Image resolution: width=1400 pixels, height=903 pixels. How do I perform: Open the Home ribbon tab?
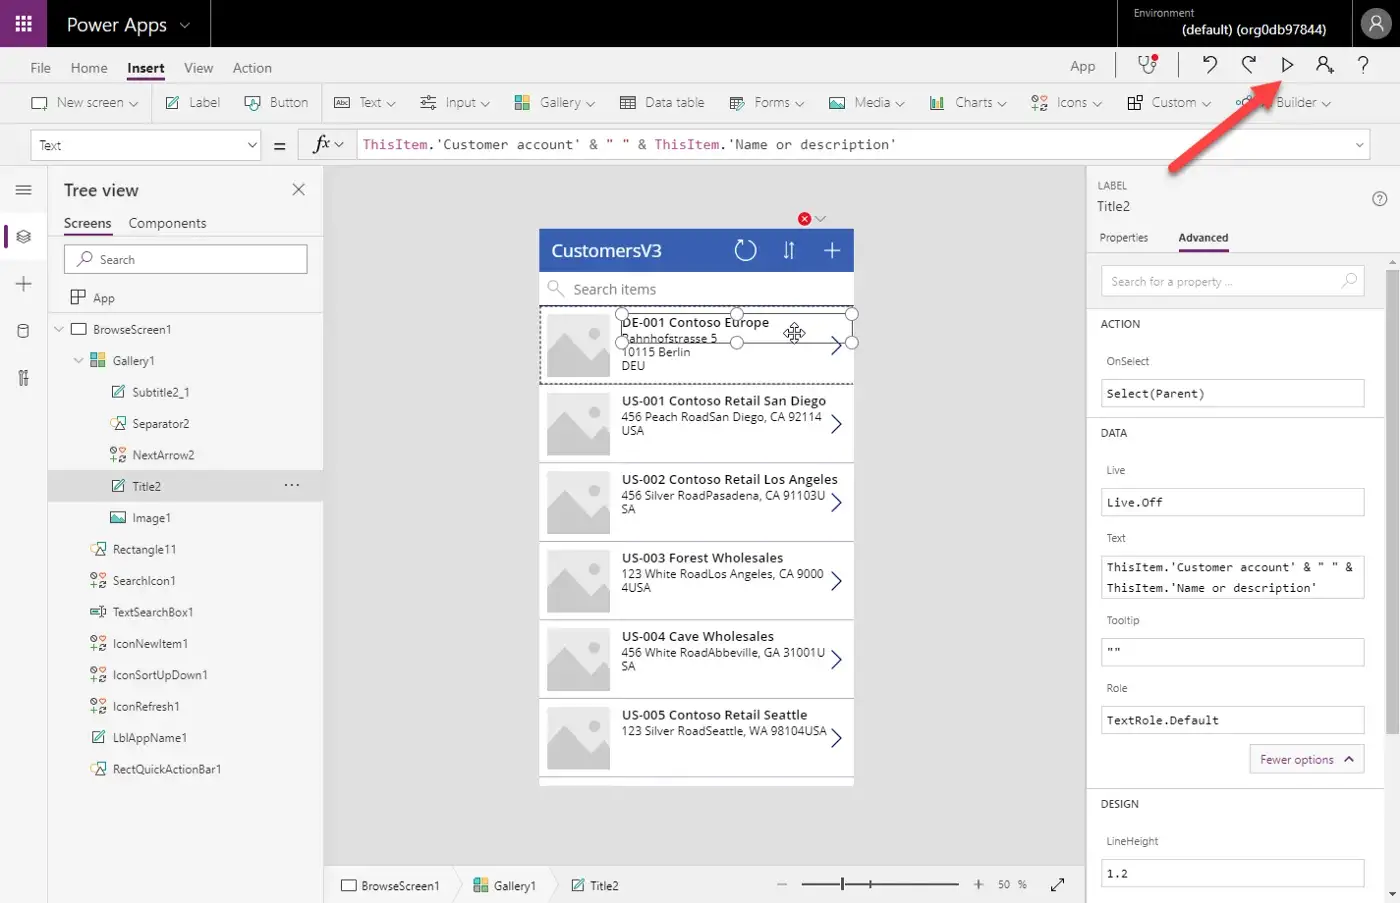coord(89,68)
